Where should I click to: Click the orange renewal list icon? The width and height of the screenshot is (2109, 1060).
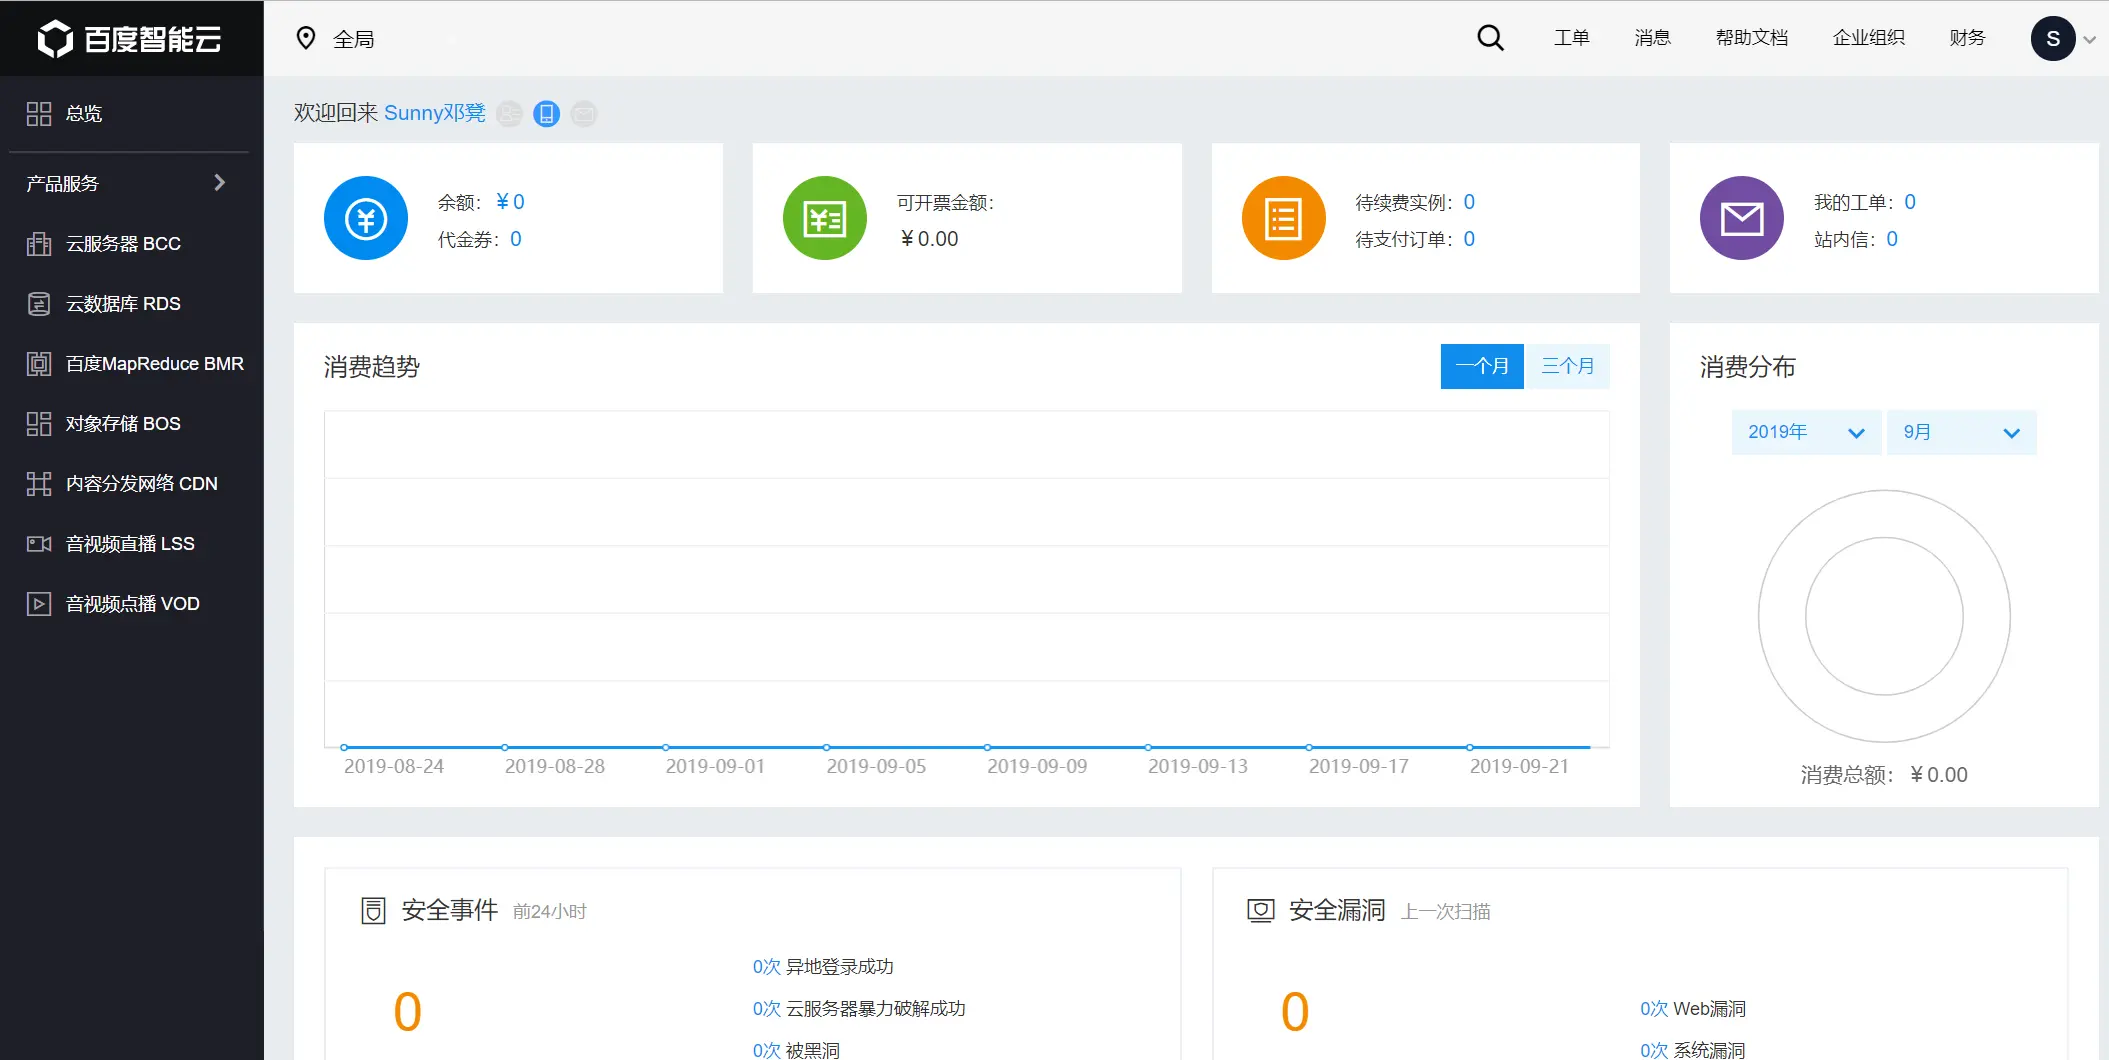coord(1284,218)
